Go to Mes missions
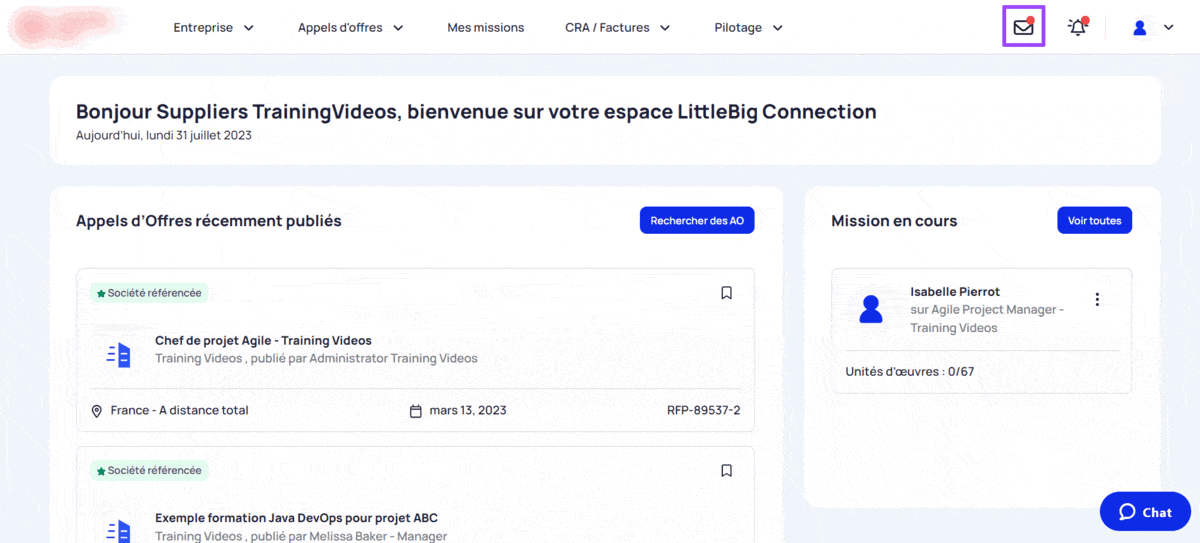 pyautogui.click(x=486, y=28)
